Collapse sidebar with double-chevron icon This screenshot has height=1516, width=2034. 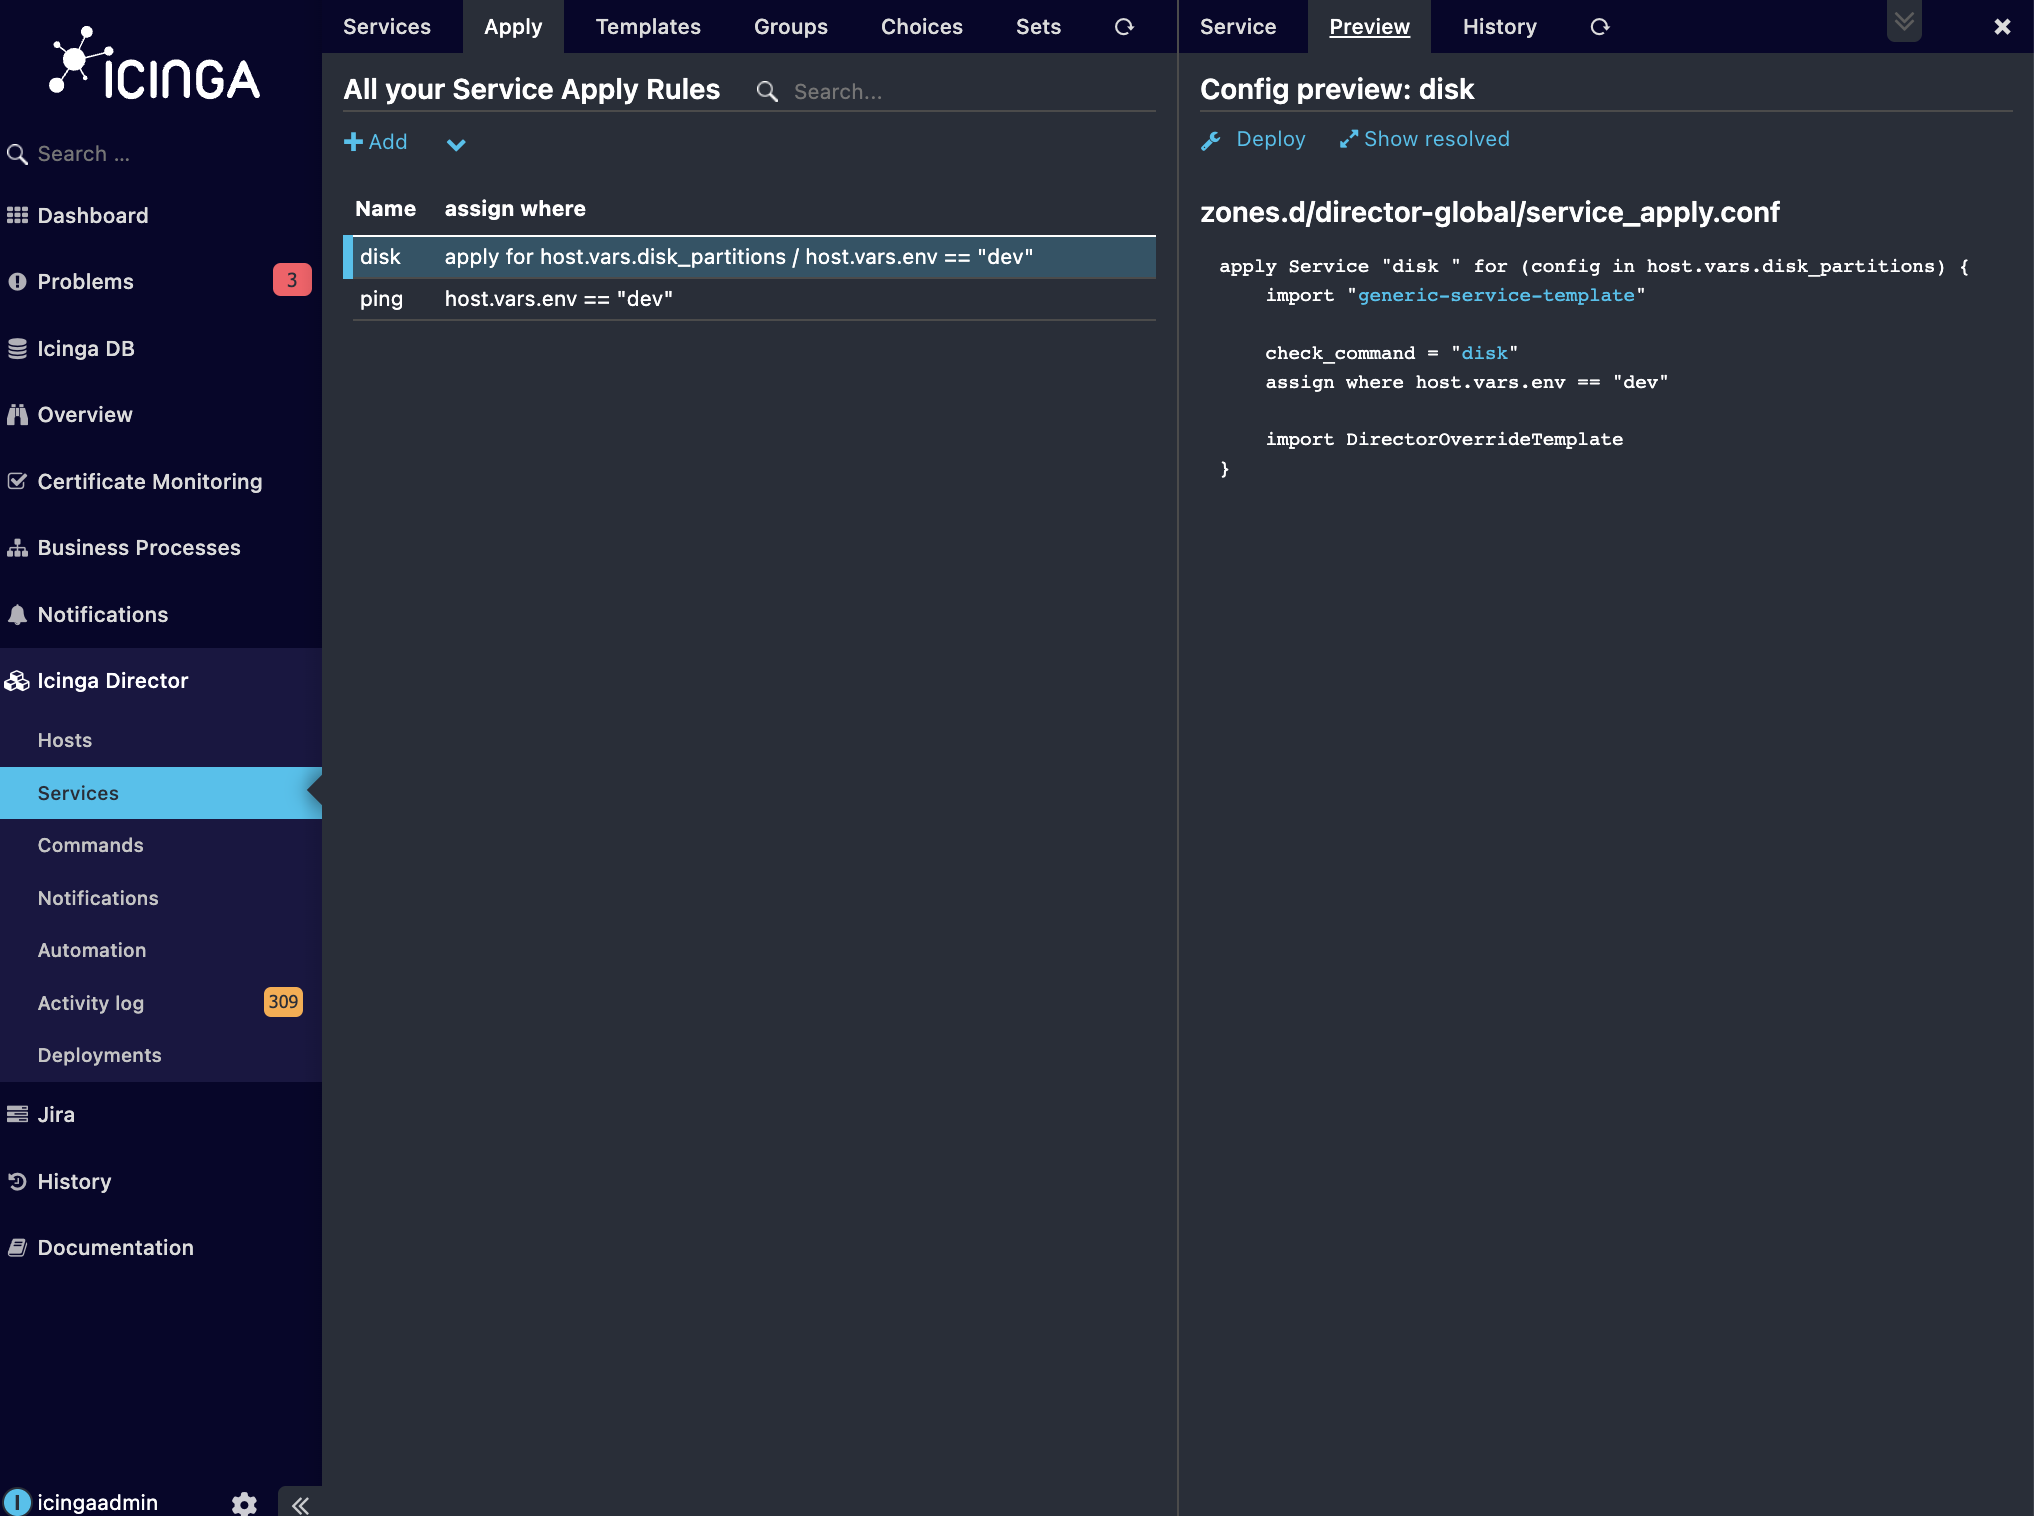click(x=300, y=1504)
